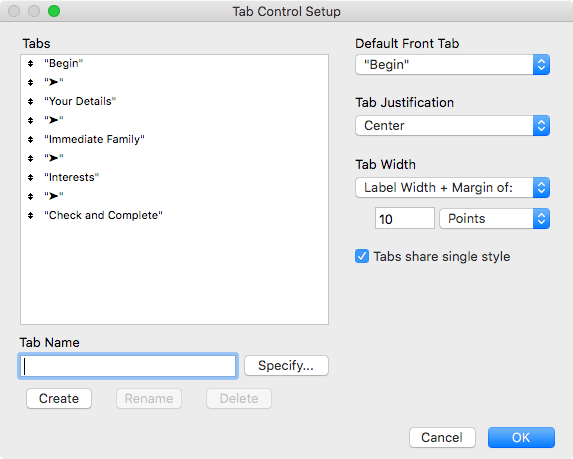Click the Create button
The width and height of the screenshot is (573, 459).
coord(59,398)
